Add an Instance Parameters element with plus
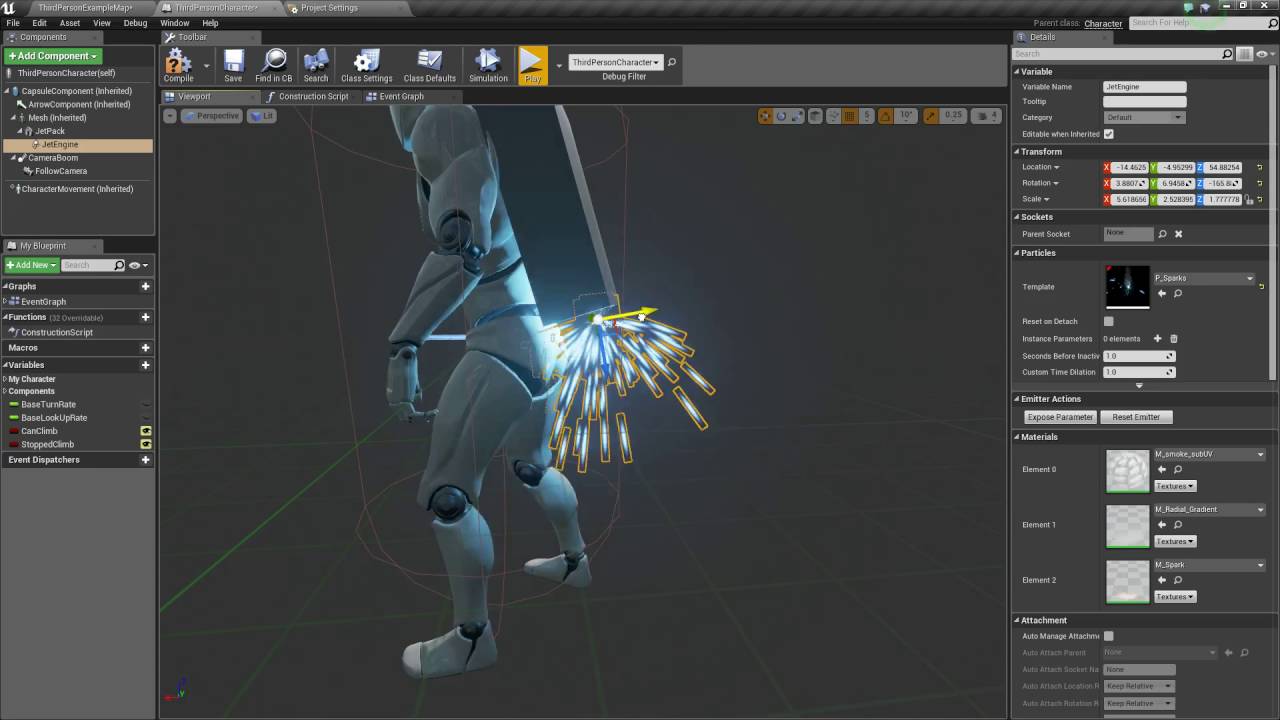The width and height of the screenshot is (1280, 720). point(1157,339)
